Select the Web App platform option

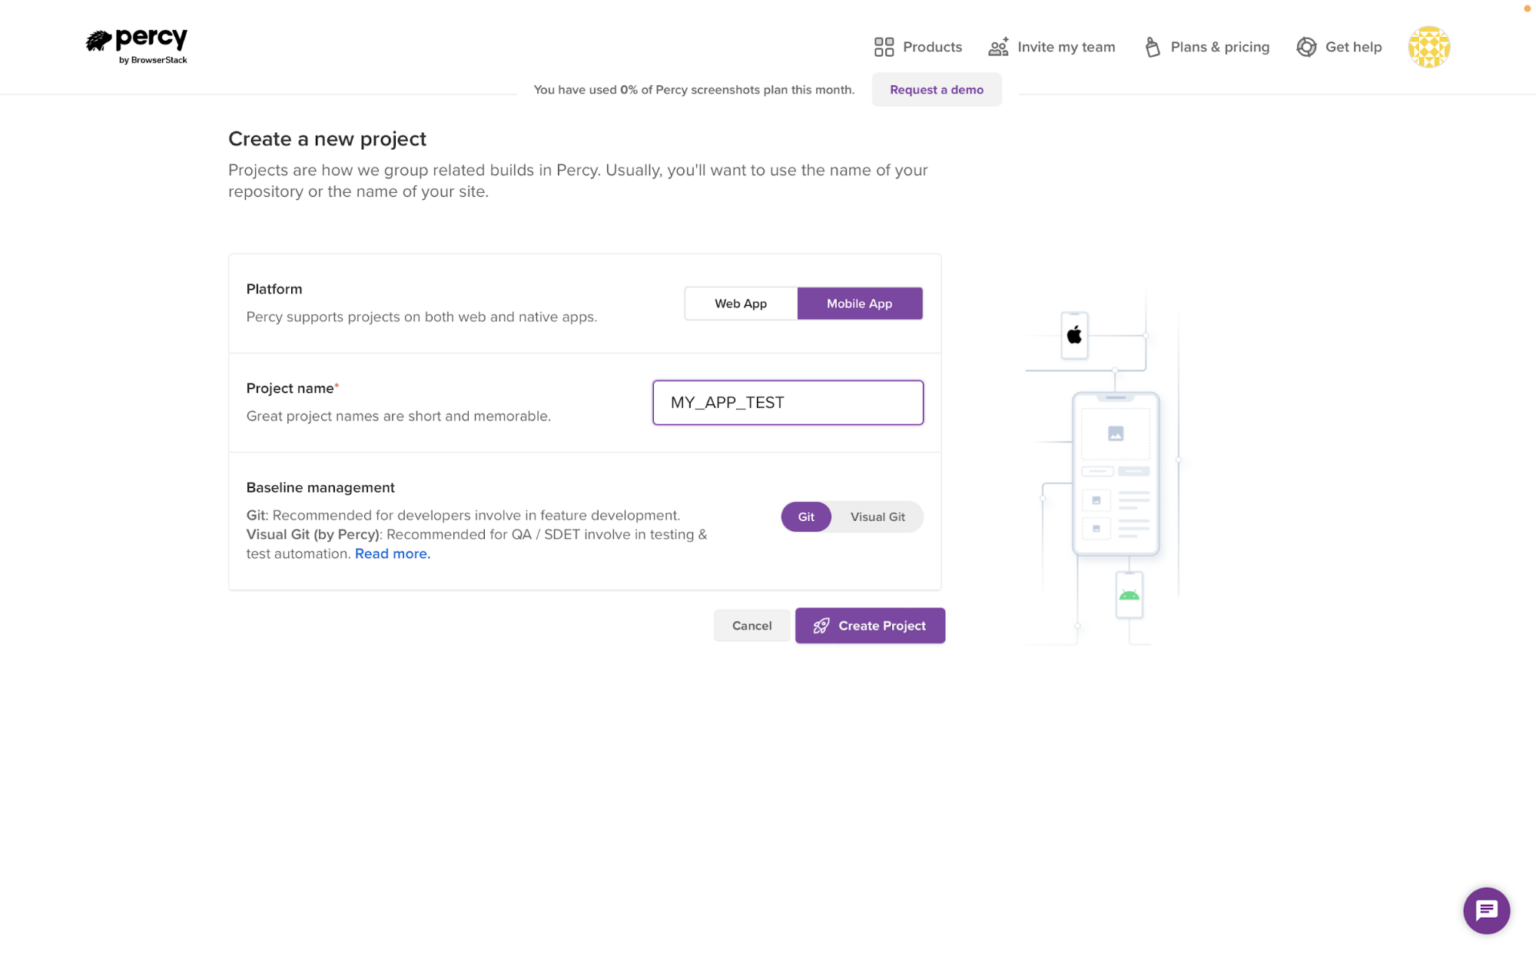741,303
